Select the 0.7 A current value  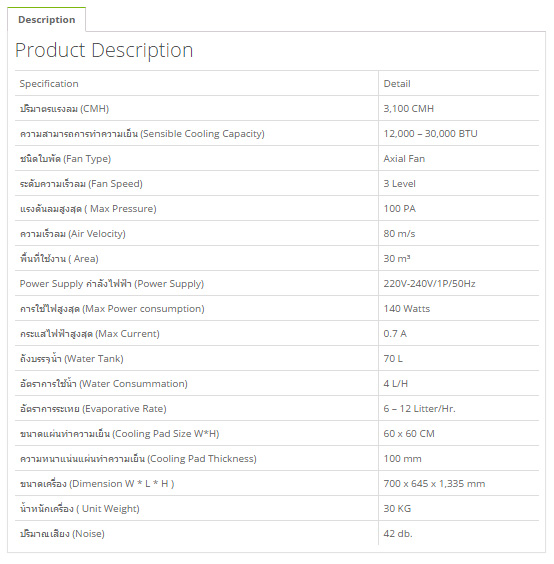coord(395,333)
